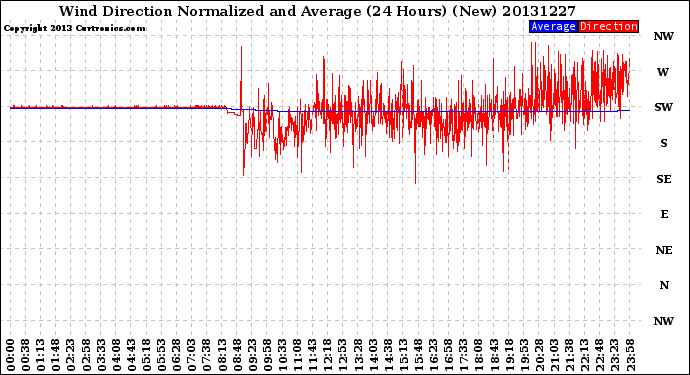Click the 18:08 time axis label
Screen dimensions: 690x375
[479, 355]
